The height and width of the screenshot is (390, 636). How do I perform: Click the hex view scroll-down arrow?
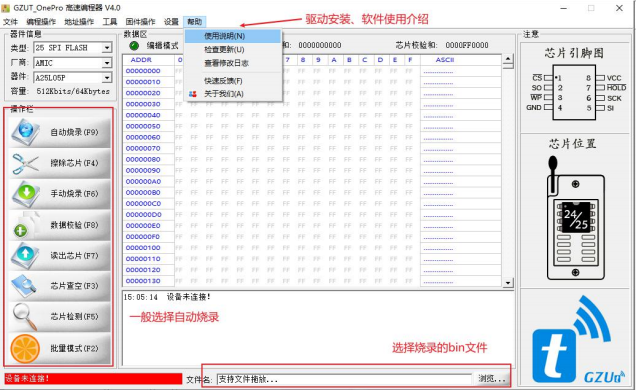pos(508,283)
